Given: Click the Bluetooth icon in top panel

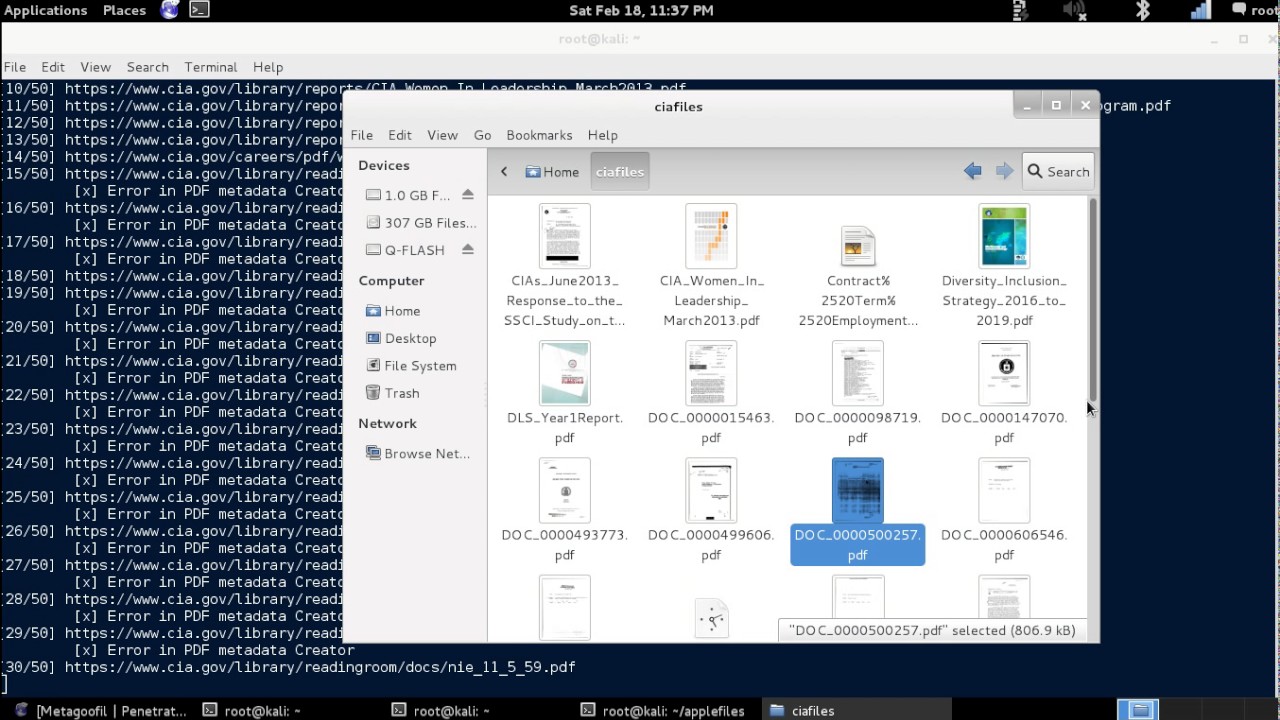Looking at the screenshot, I should (x=1143, y=10).
